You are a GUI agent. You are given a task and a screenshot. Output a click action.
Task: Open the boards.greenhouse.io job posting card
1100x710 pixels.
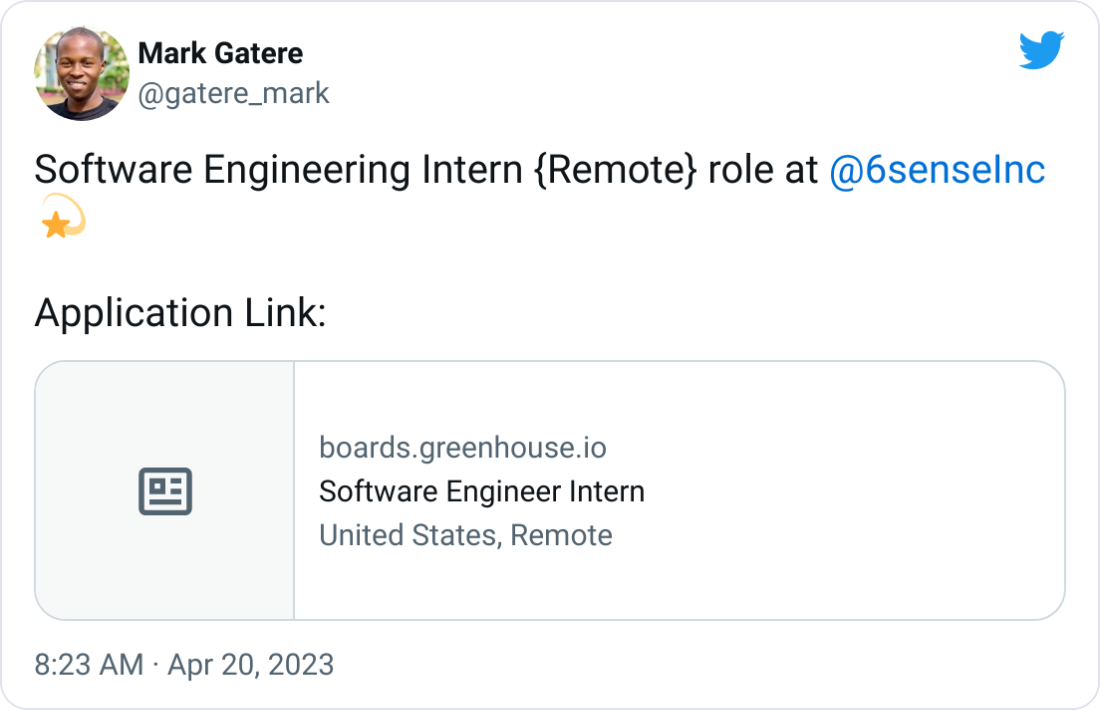point(550,490)
